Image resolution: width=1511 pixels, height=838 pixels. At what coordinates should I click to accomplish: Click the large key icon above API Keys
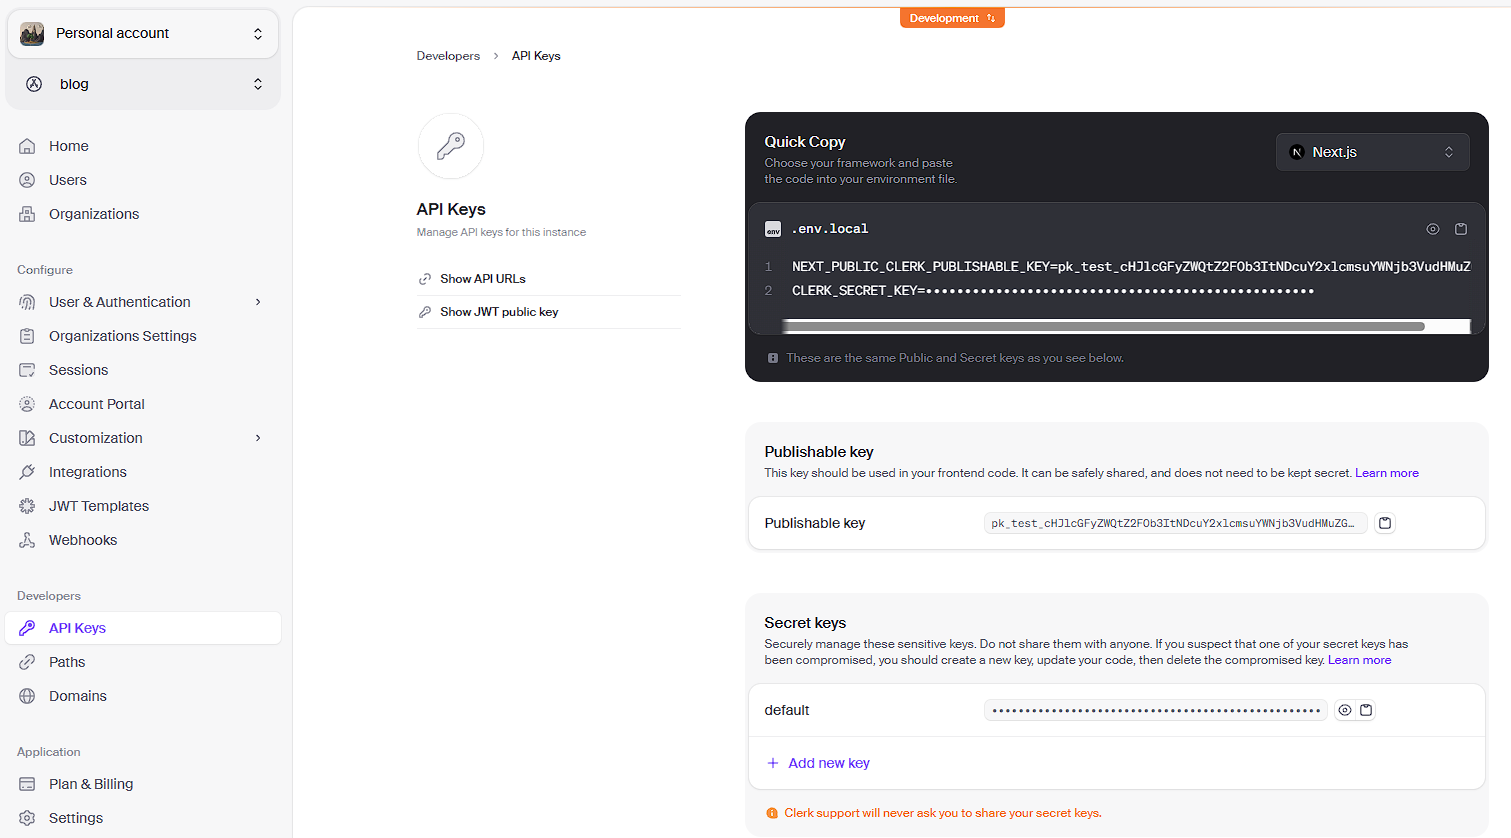[x=451, y=146]
